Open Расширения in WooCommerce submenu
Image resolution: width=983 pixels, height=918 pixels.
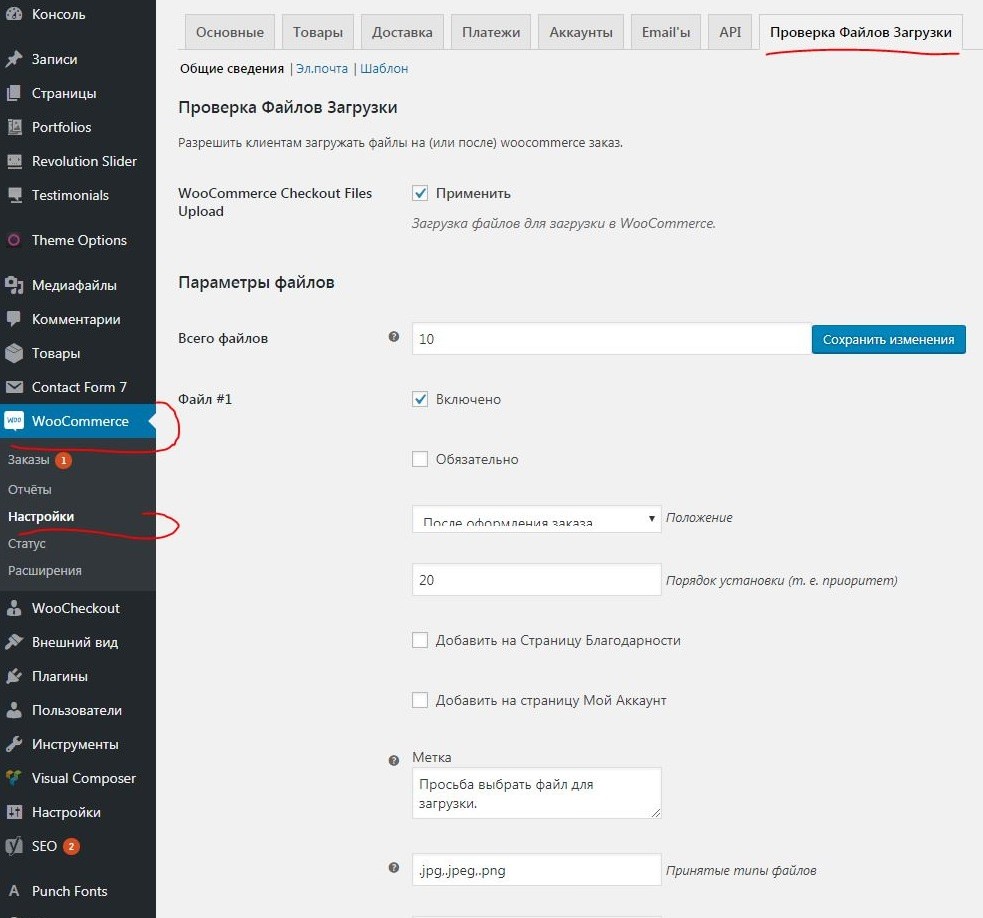point(45,571)
